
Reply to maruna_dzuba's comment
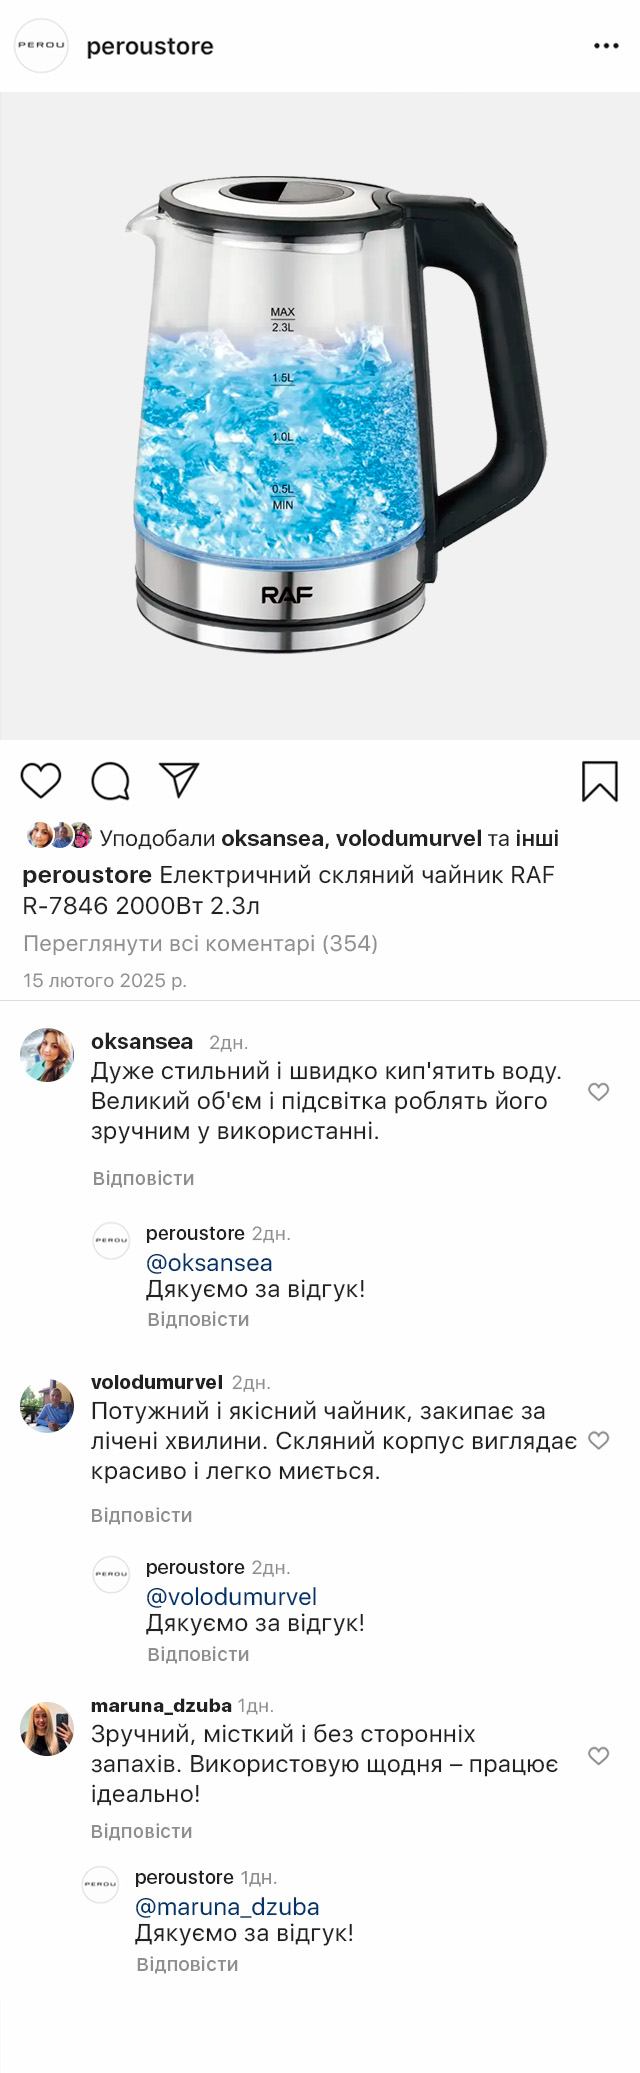point(141,1830)
